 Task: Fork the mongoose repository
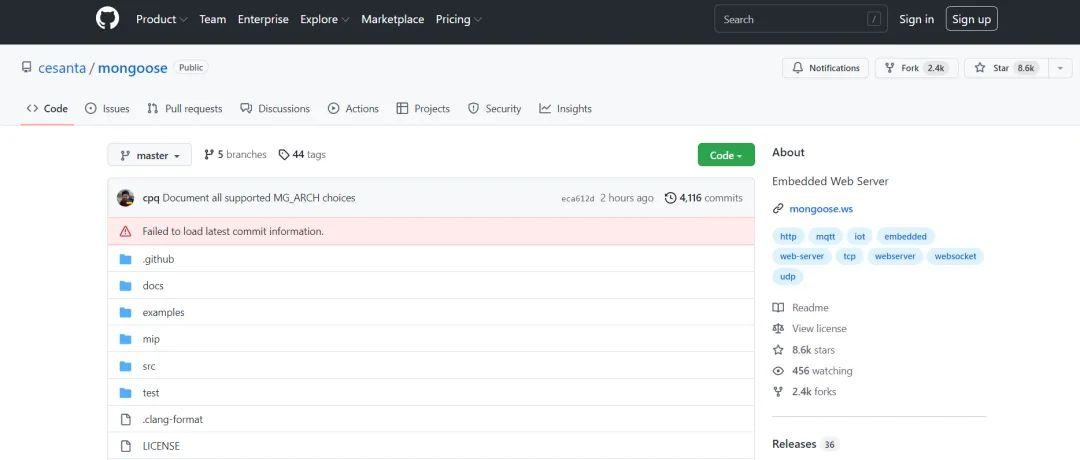(x=915, y=68)
